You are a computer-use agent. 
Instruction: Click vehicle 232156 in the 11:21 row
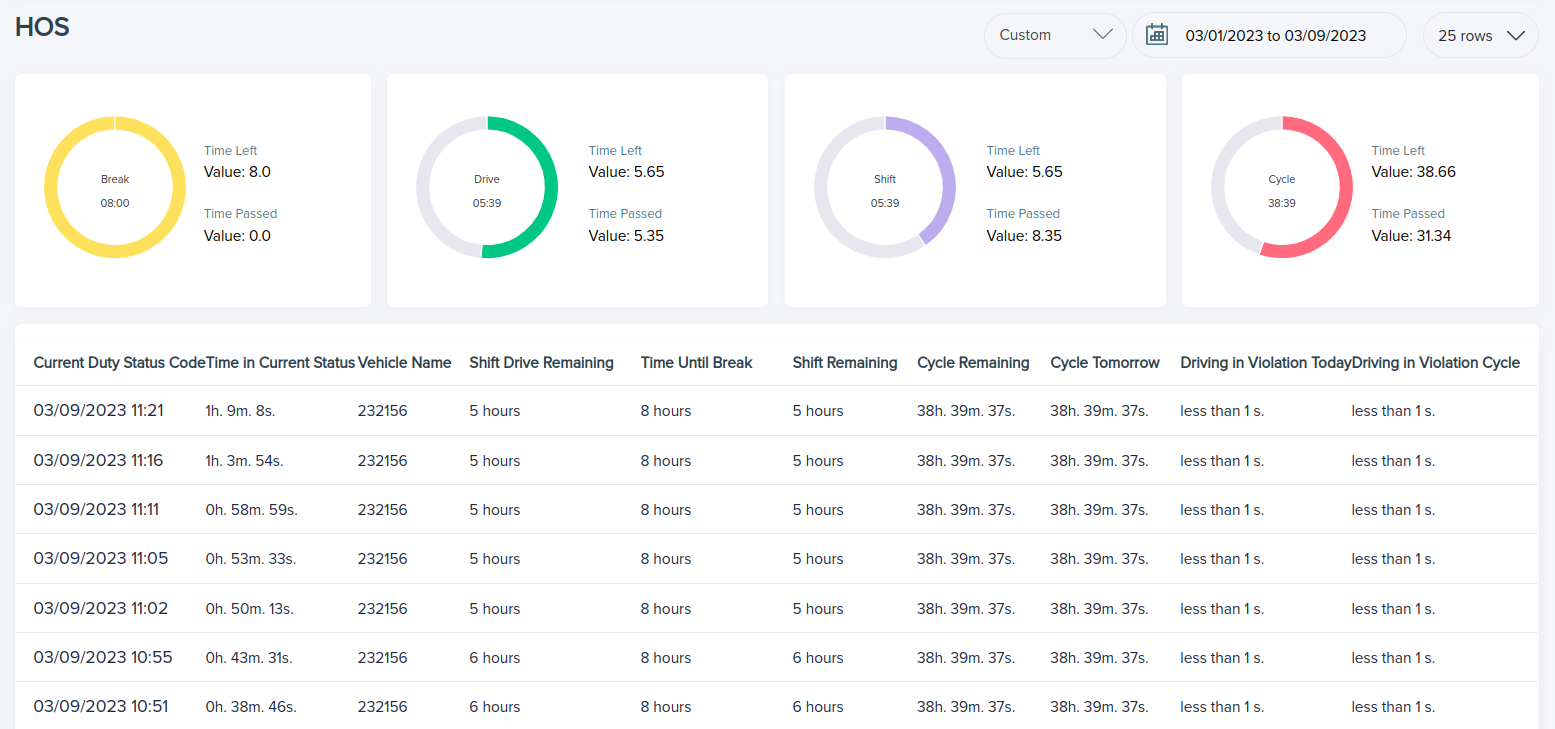(x=383, y=411)
